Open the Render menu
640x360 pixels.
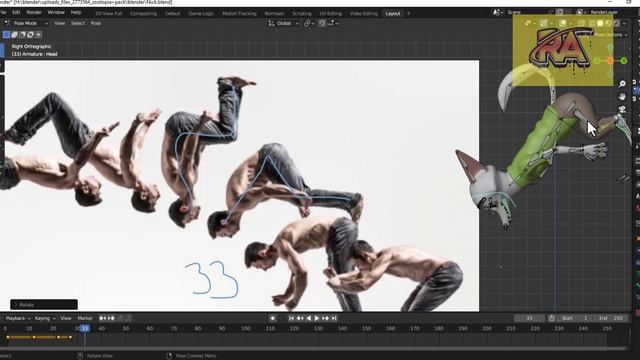coord(34,13)
